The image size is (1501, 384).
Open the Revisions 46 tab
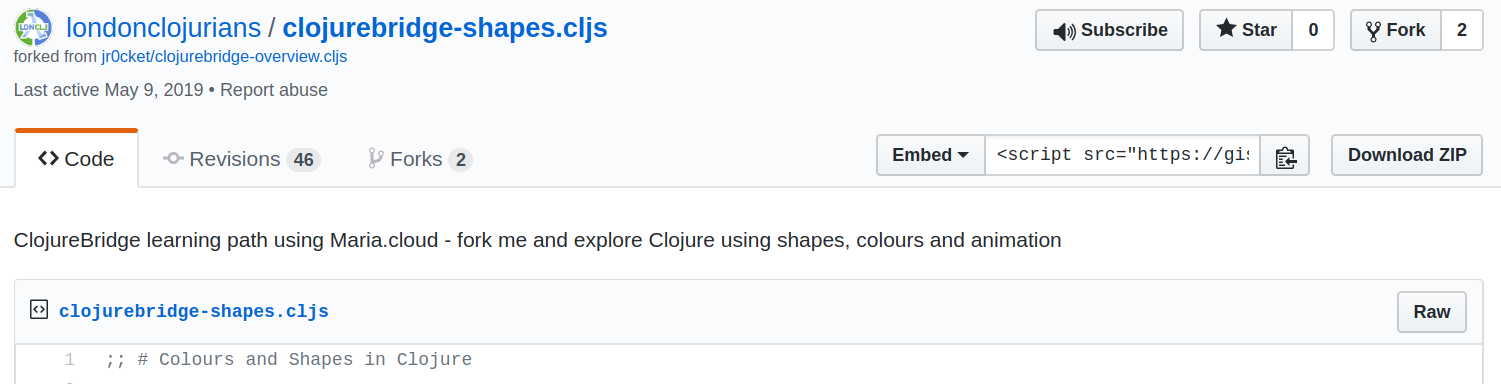(x=241, y=159)
